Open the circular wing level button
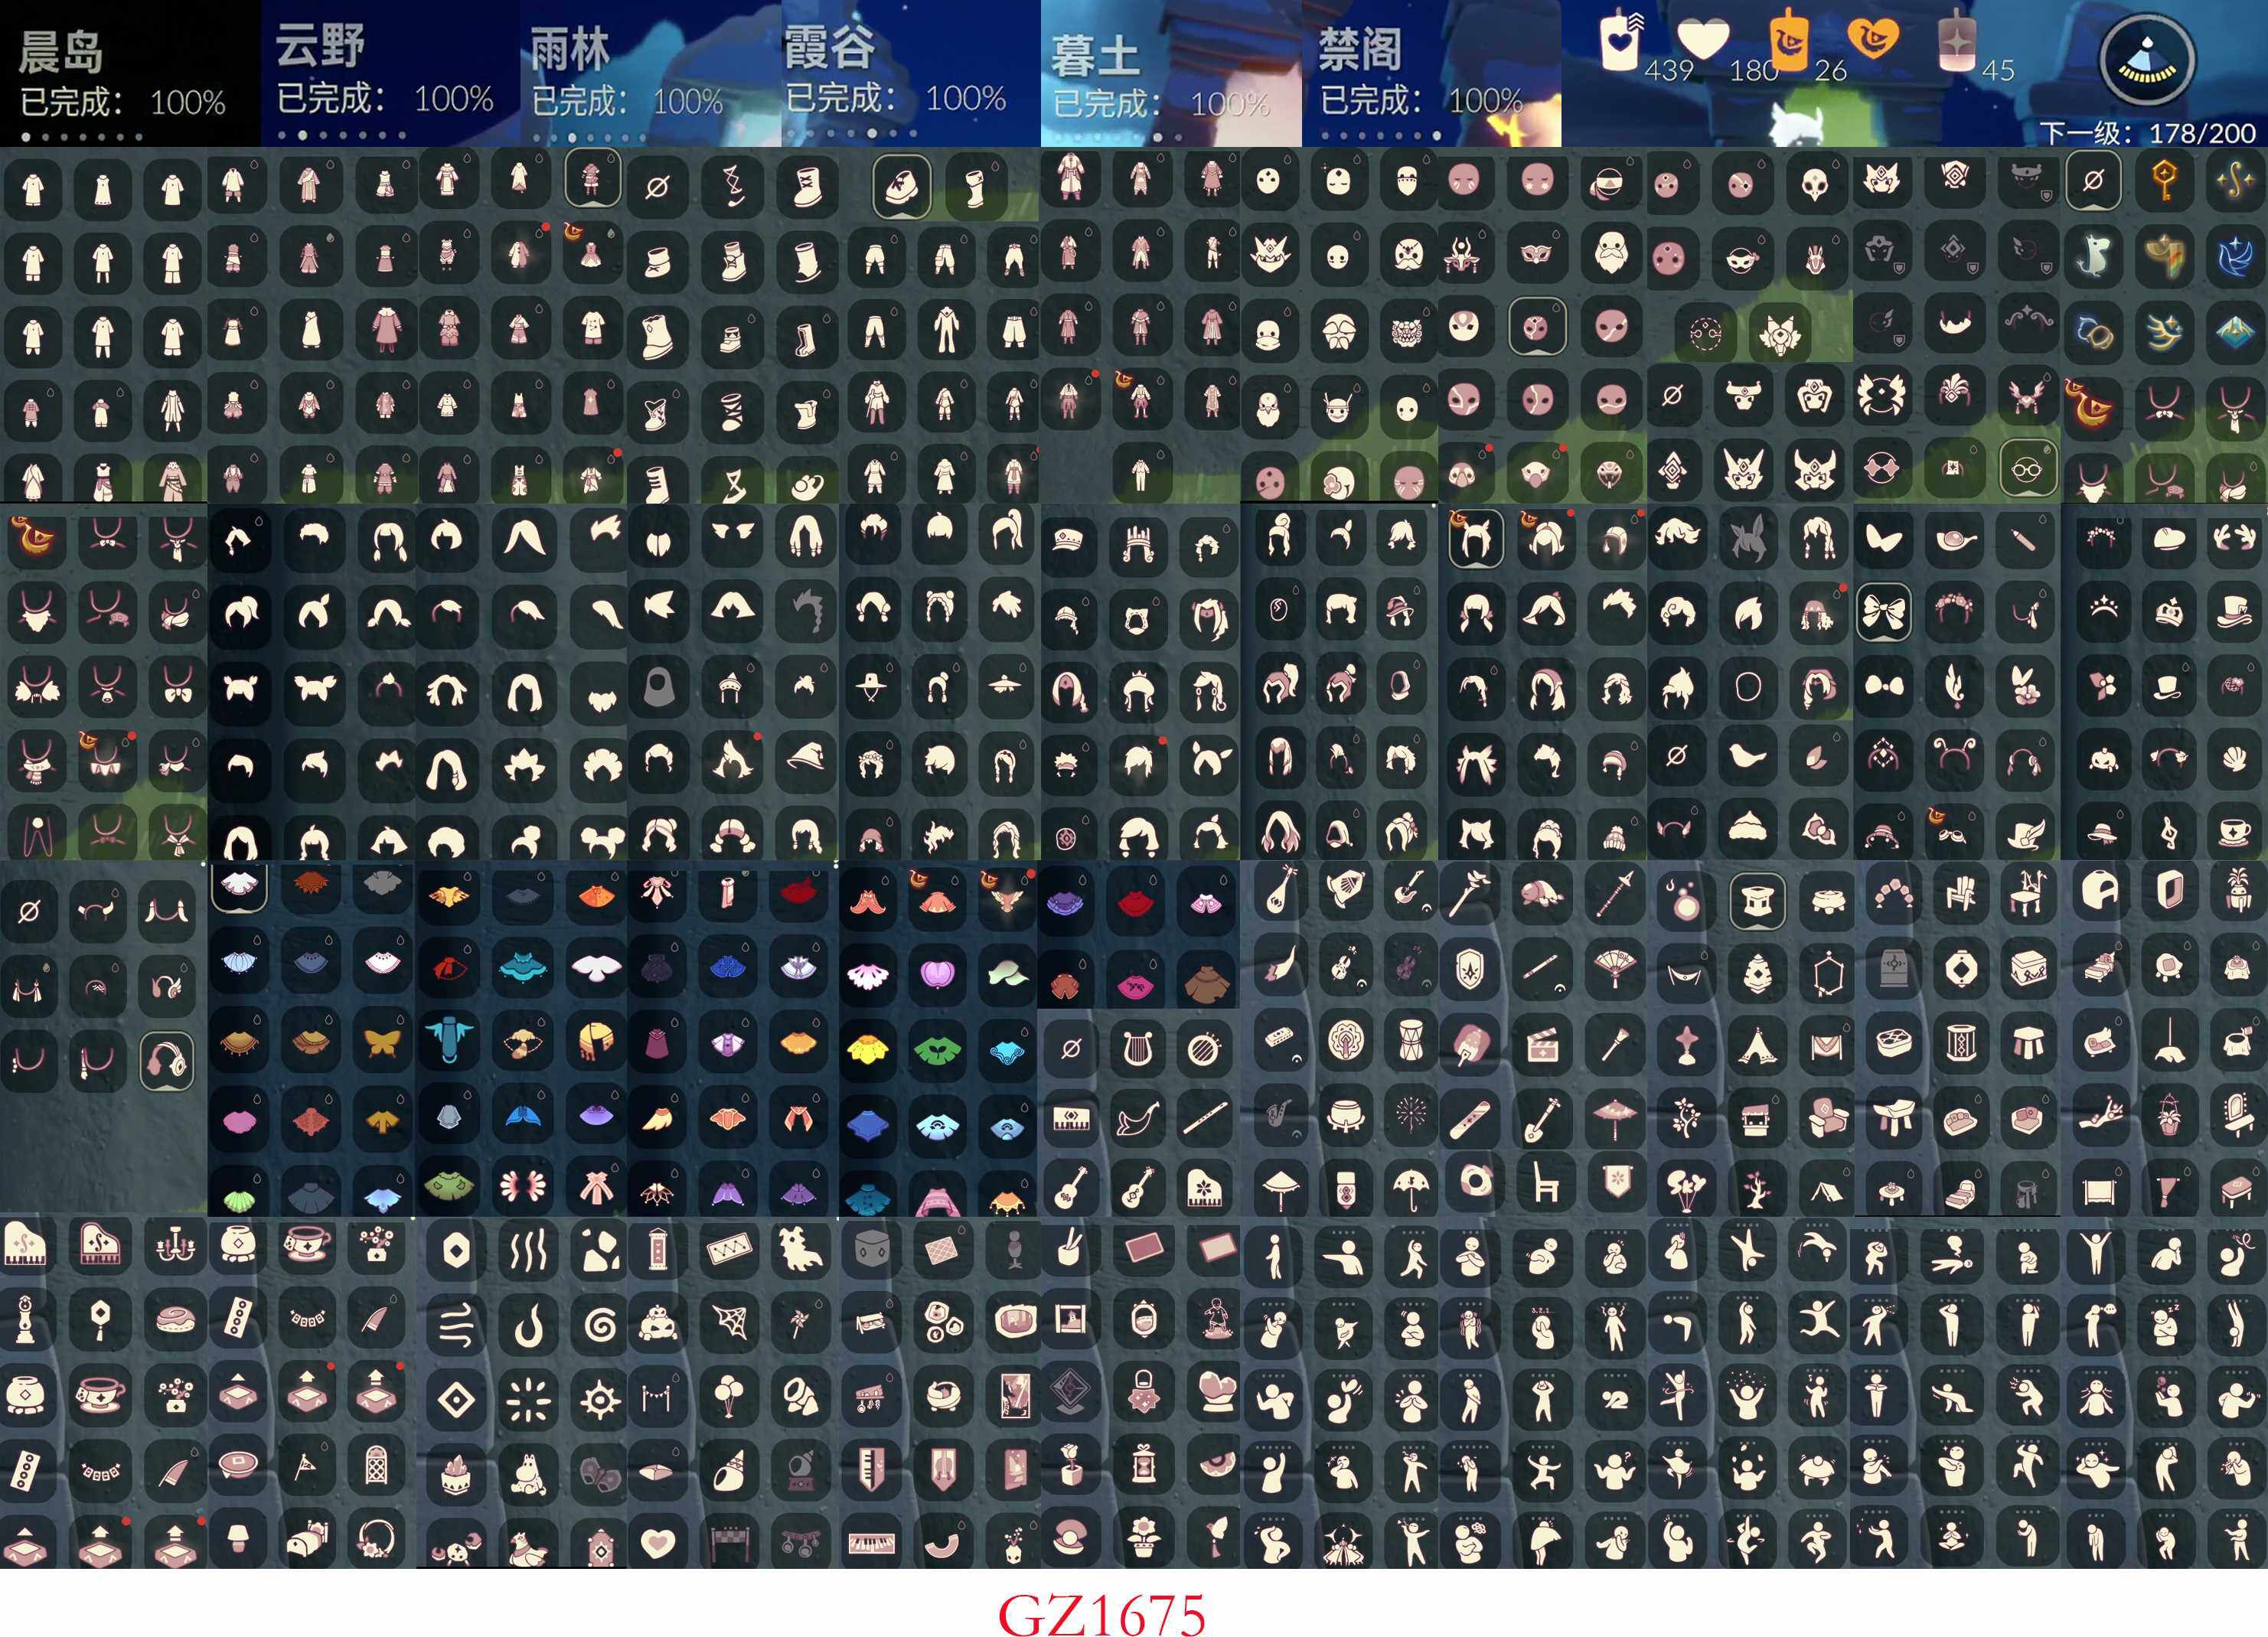This screenshot has width=2268, height=1637. [x=2146, y=60]
